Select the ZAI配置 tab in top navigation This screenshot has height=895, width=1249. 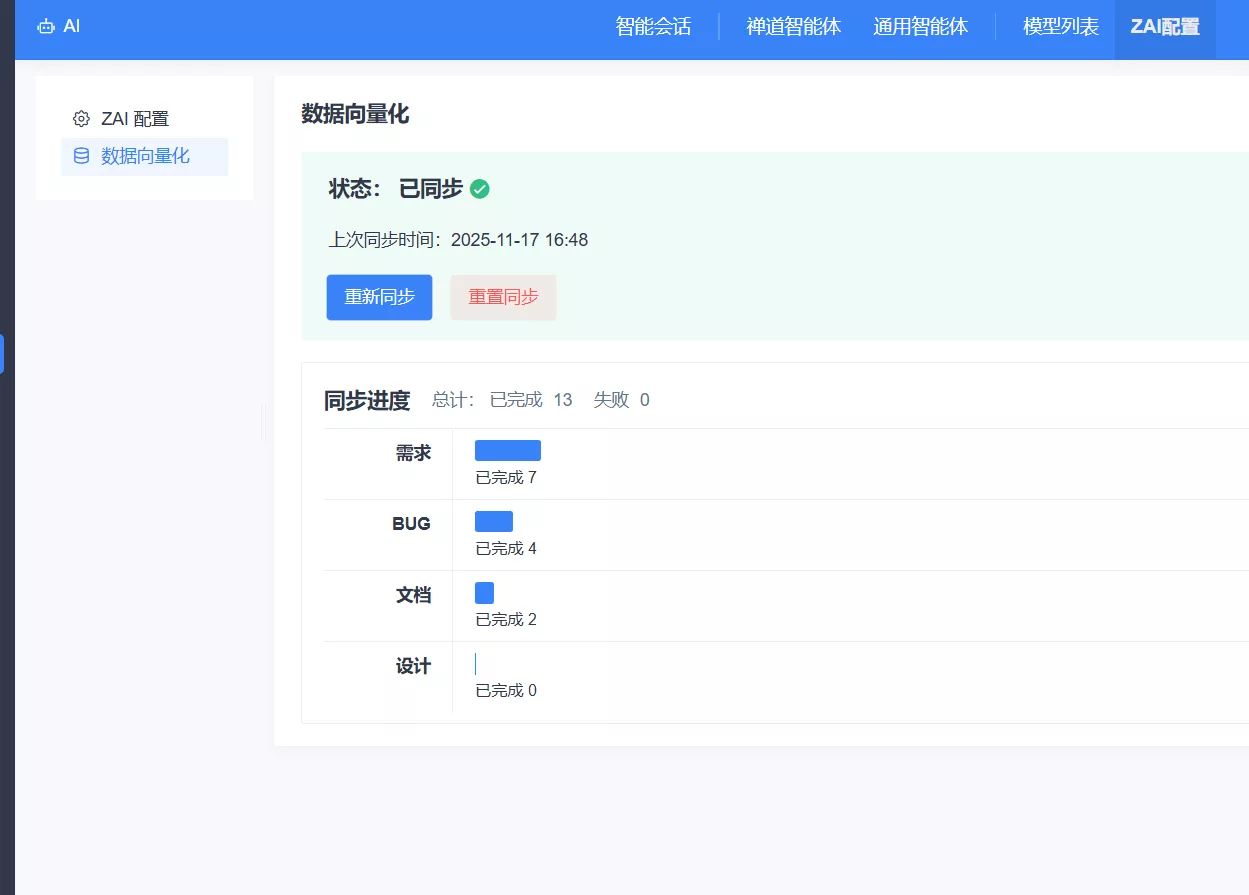tap(1164, 27)
